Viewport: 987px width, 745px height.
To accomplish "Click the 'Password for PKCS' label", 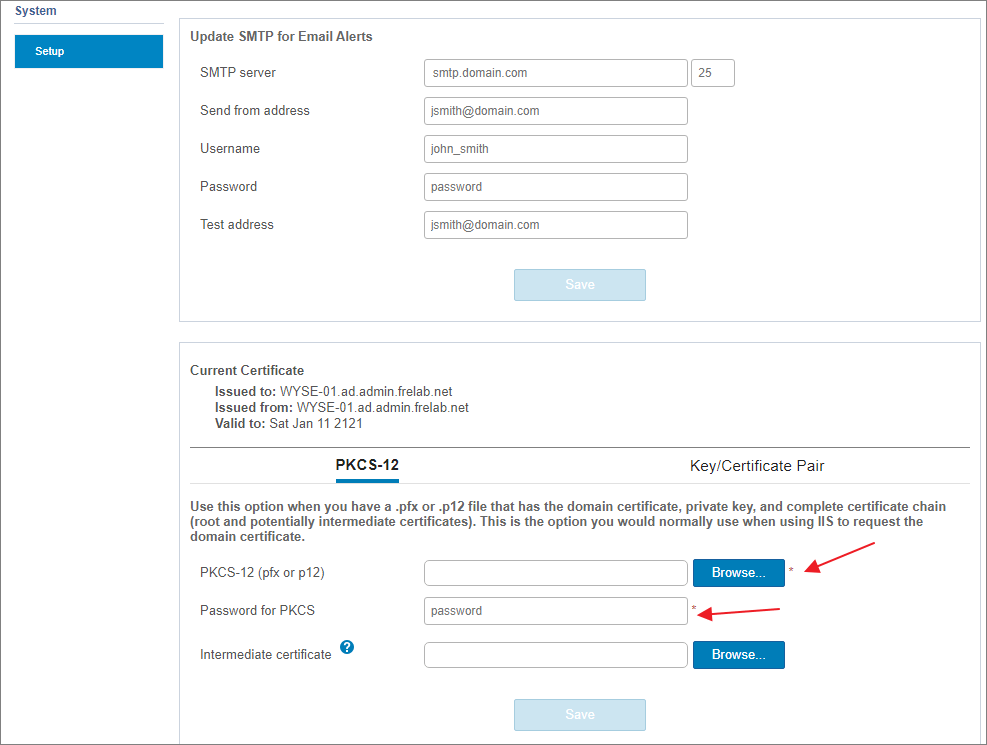I will pyautogui.click(x=257, y=611).
